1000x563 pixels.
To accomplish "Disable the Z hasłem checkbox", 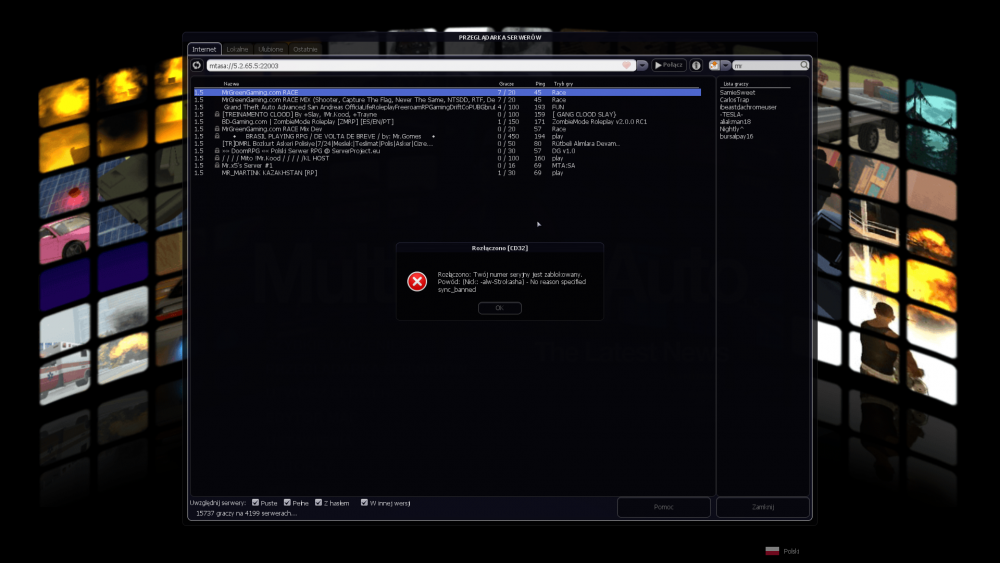I will [318, 502].
